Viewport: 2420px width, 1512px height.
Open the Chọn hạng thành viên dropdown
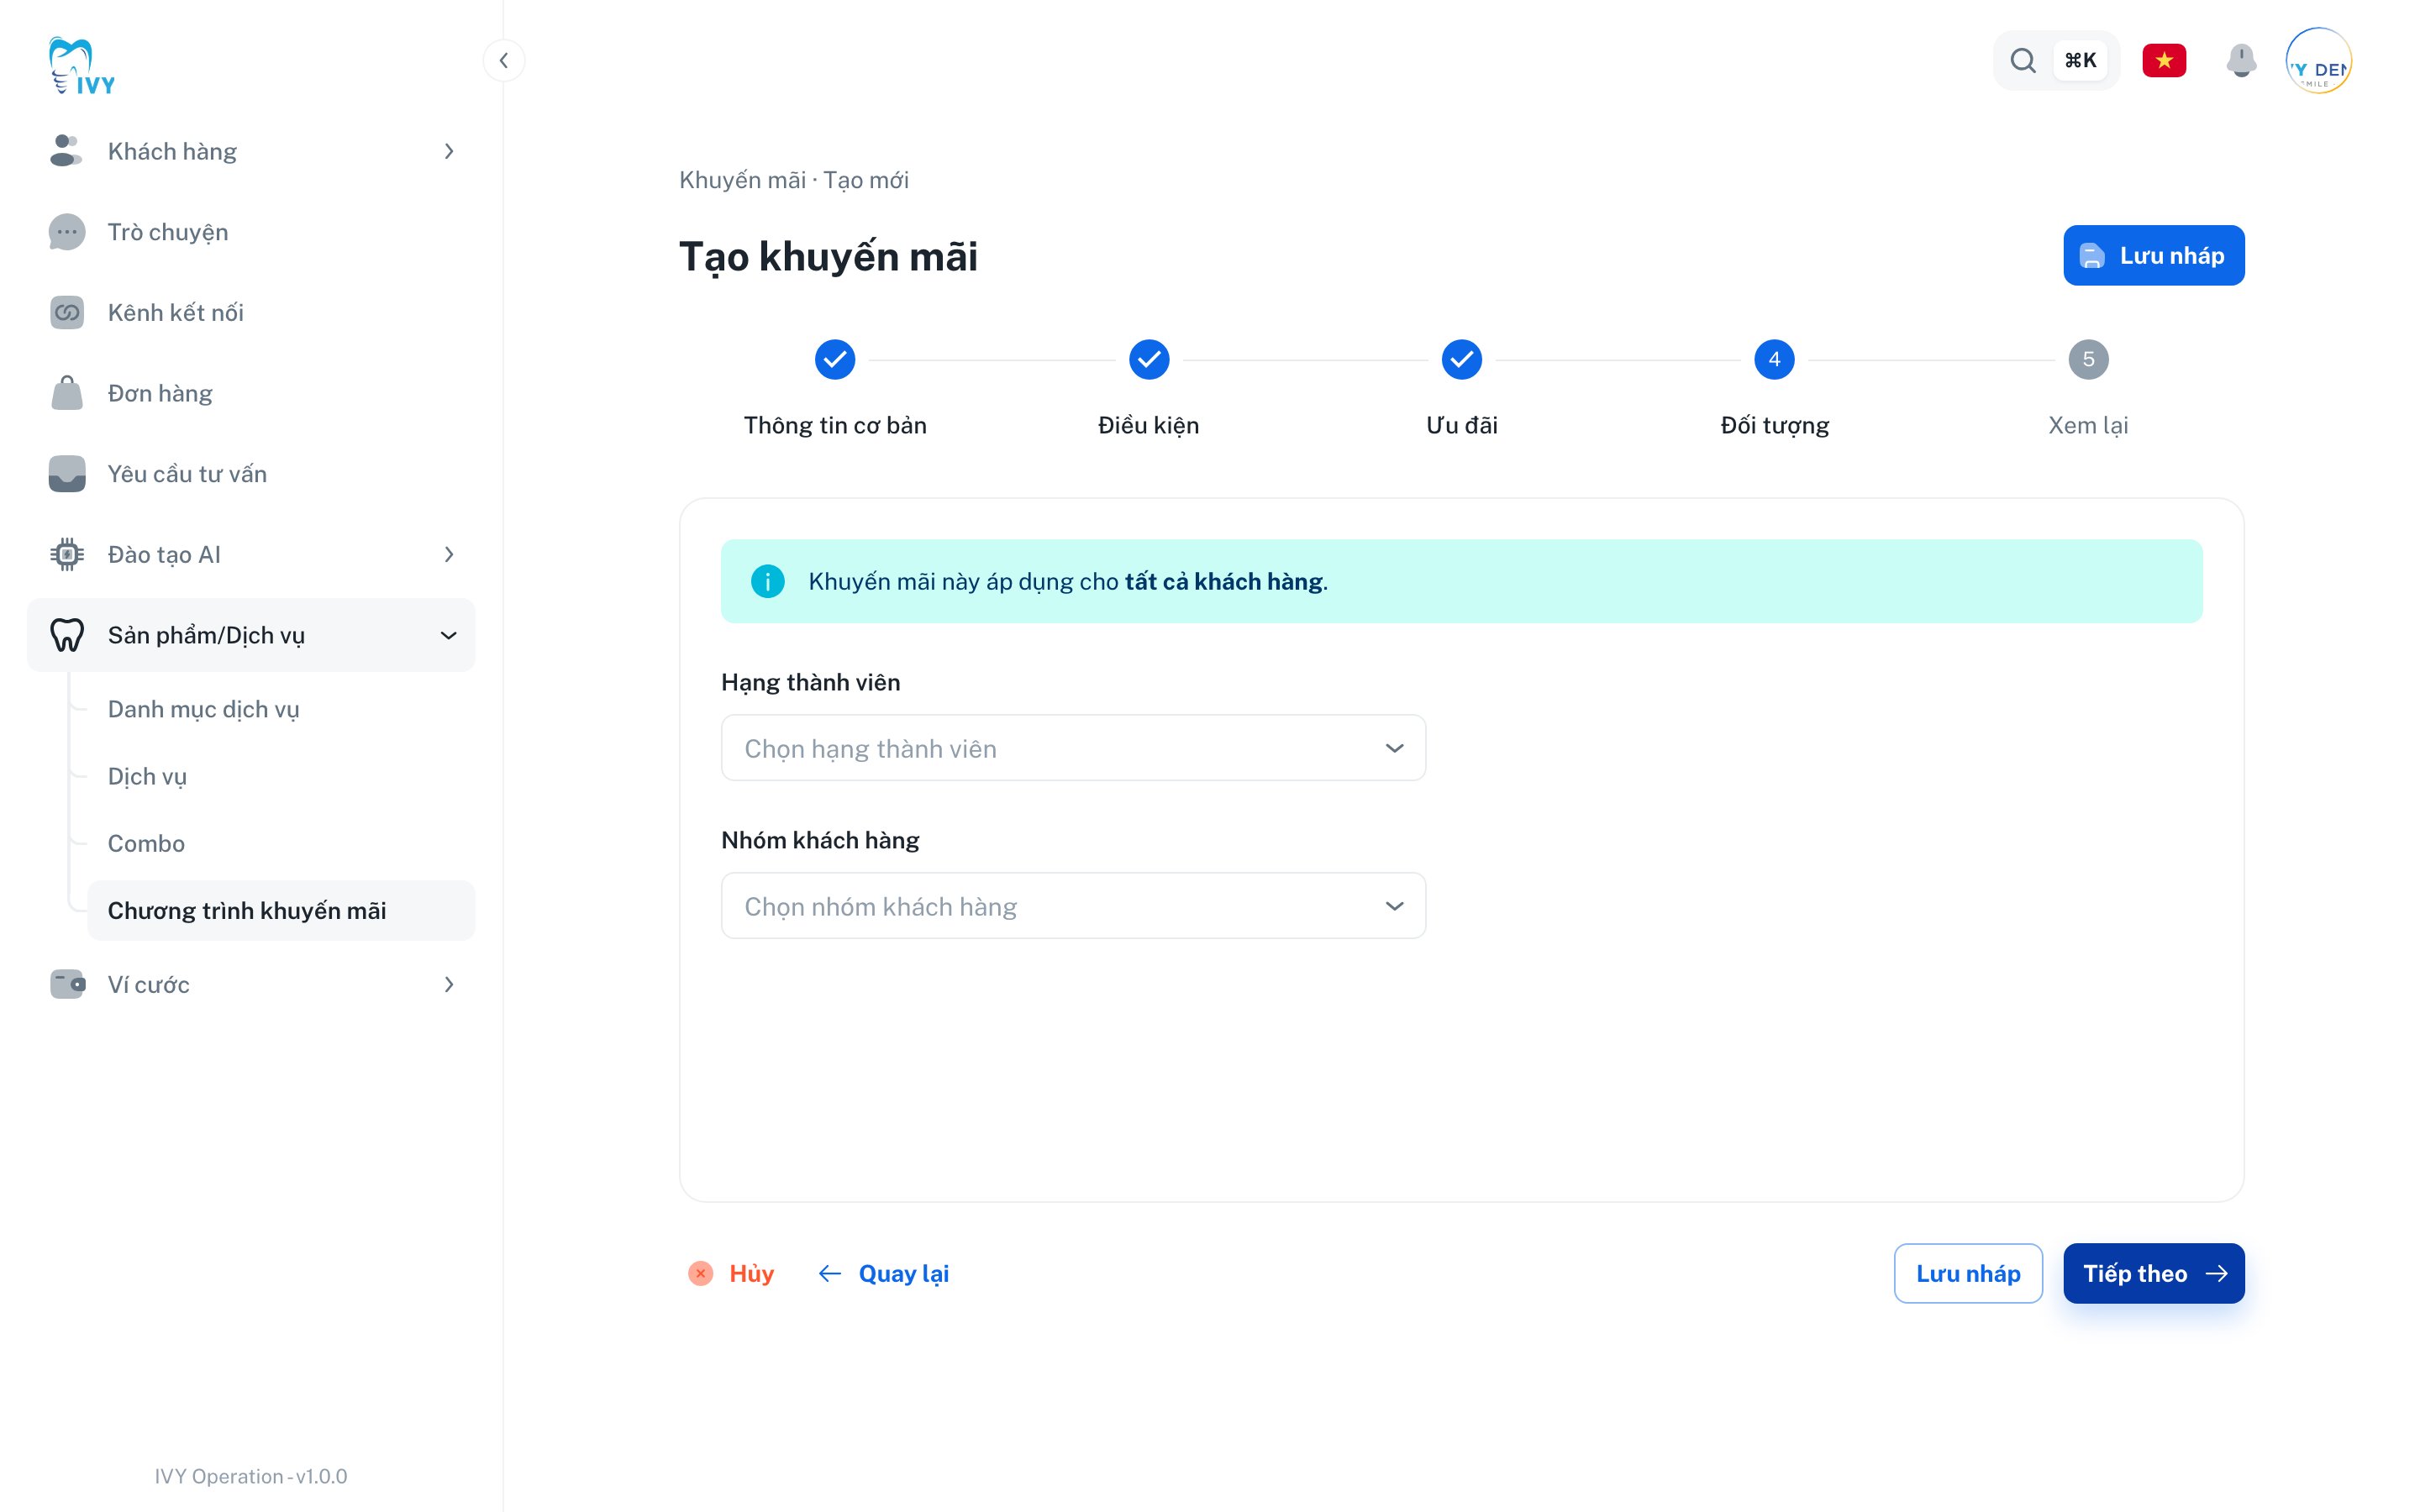click(x=1073, y=748)
